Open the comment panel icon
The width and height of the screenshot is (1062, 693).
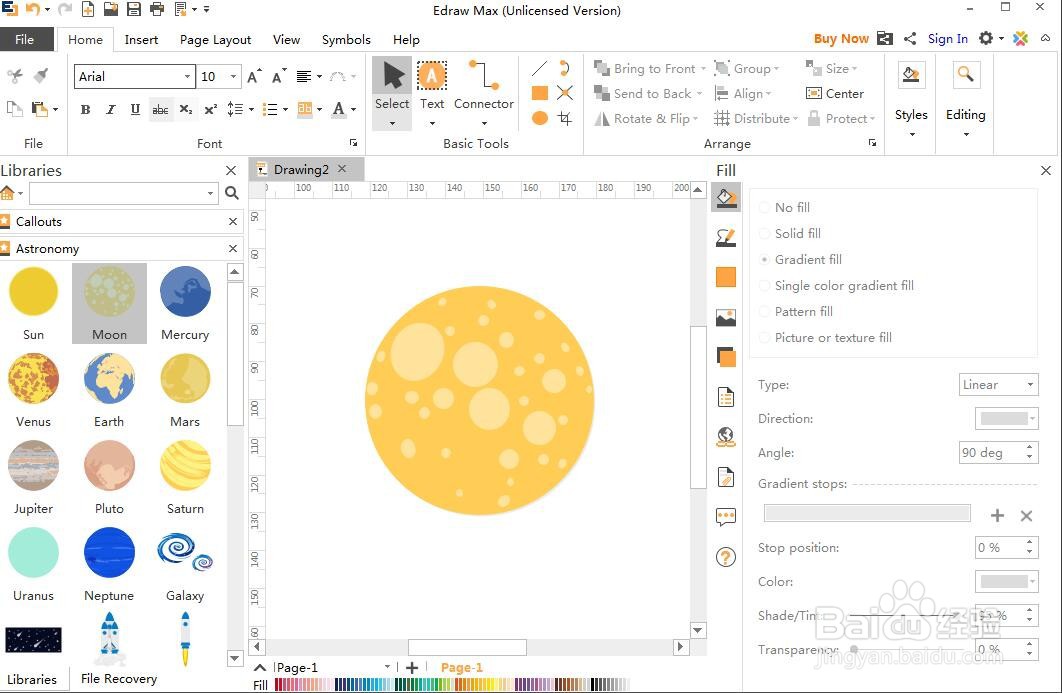(726, 517)
